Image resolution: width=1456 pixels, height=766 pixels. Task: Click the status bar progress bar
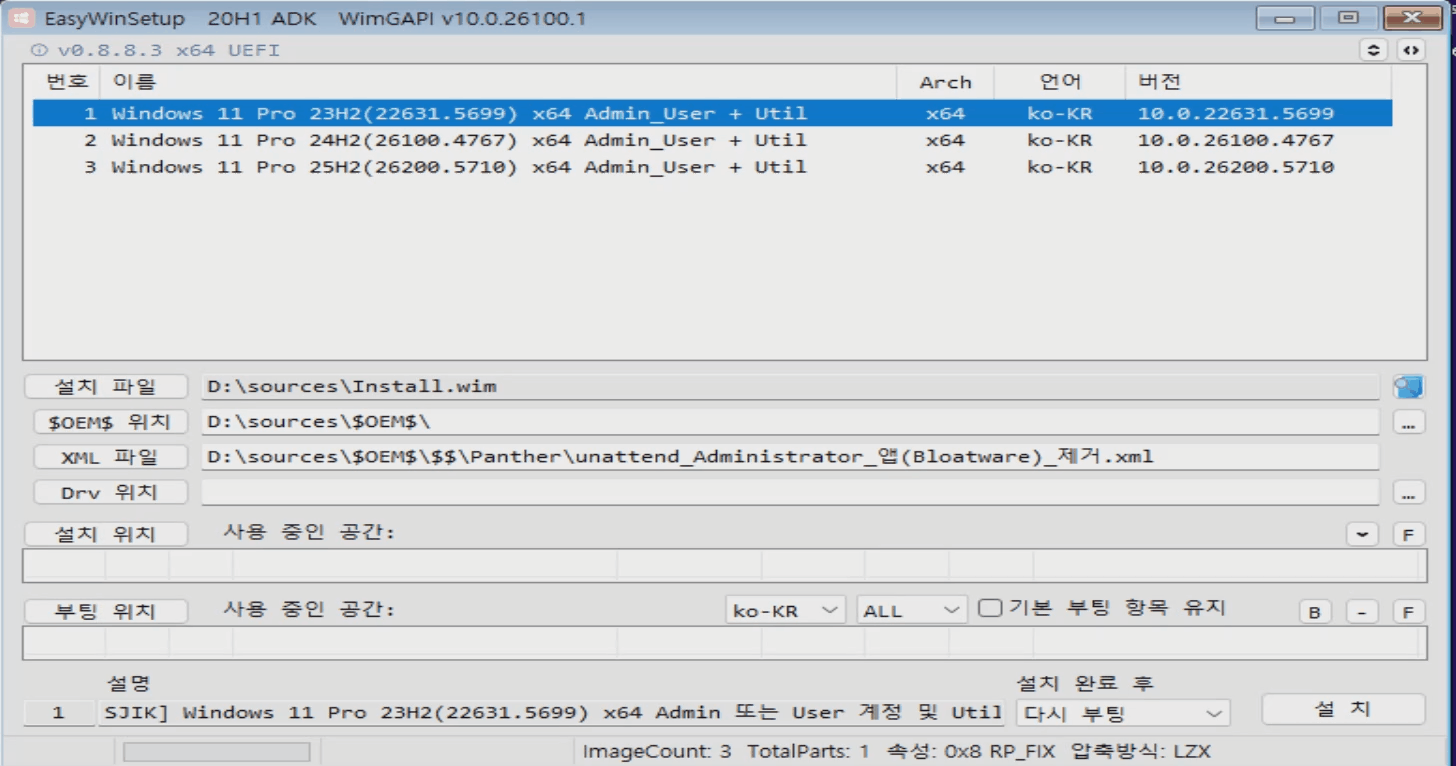pyautogui.click(x=216, y=751)
